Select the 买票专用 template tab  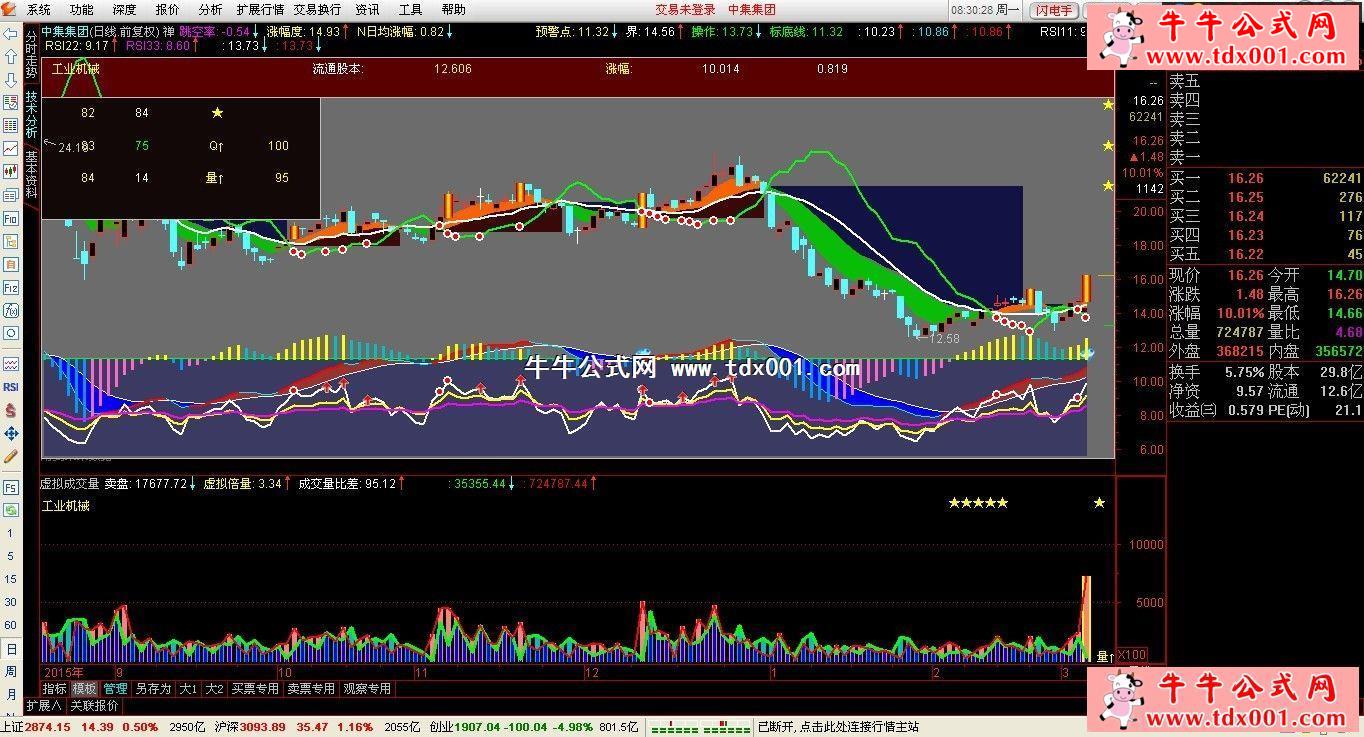tap(255, 689)
